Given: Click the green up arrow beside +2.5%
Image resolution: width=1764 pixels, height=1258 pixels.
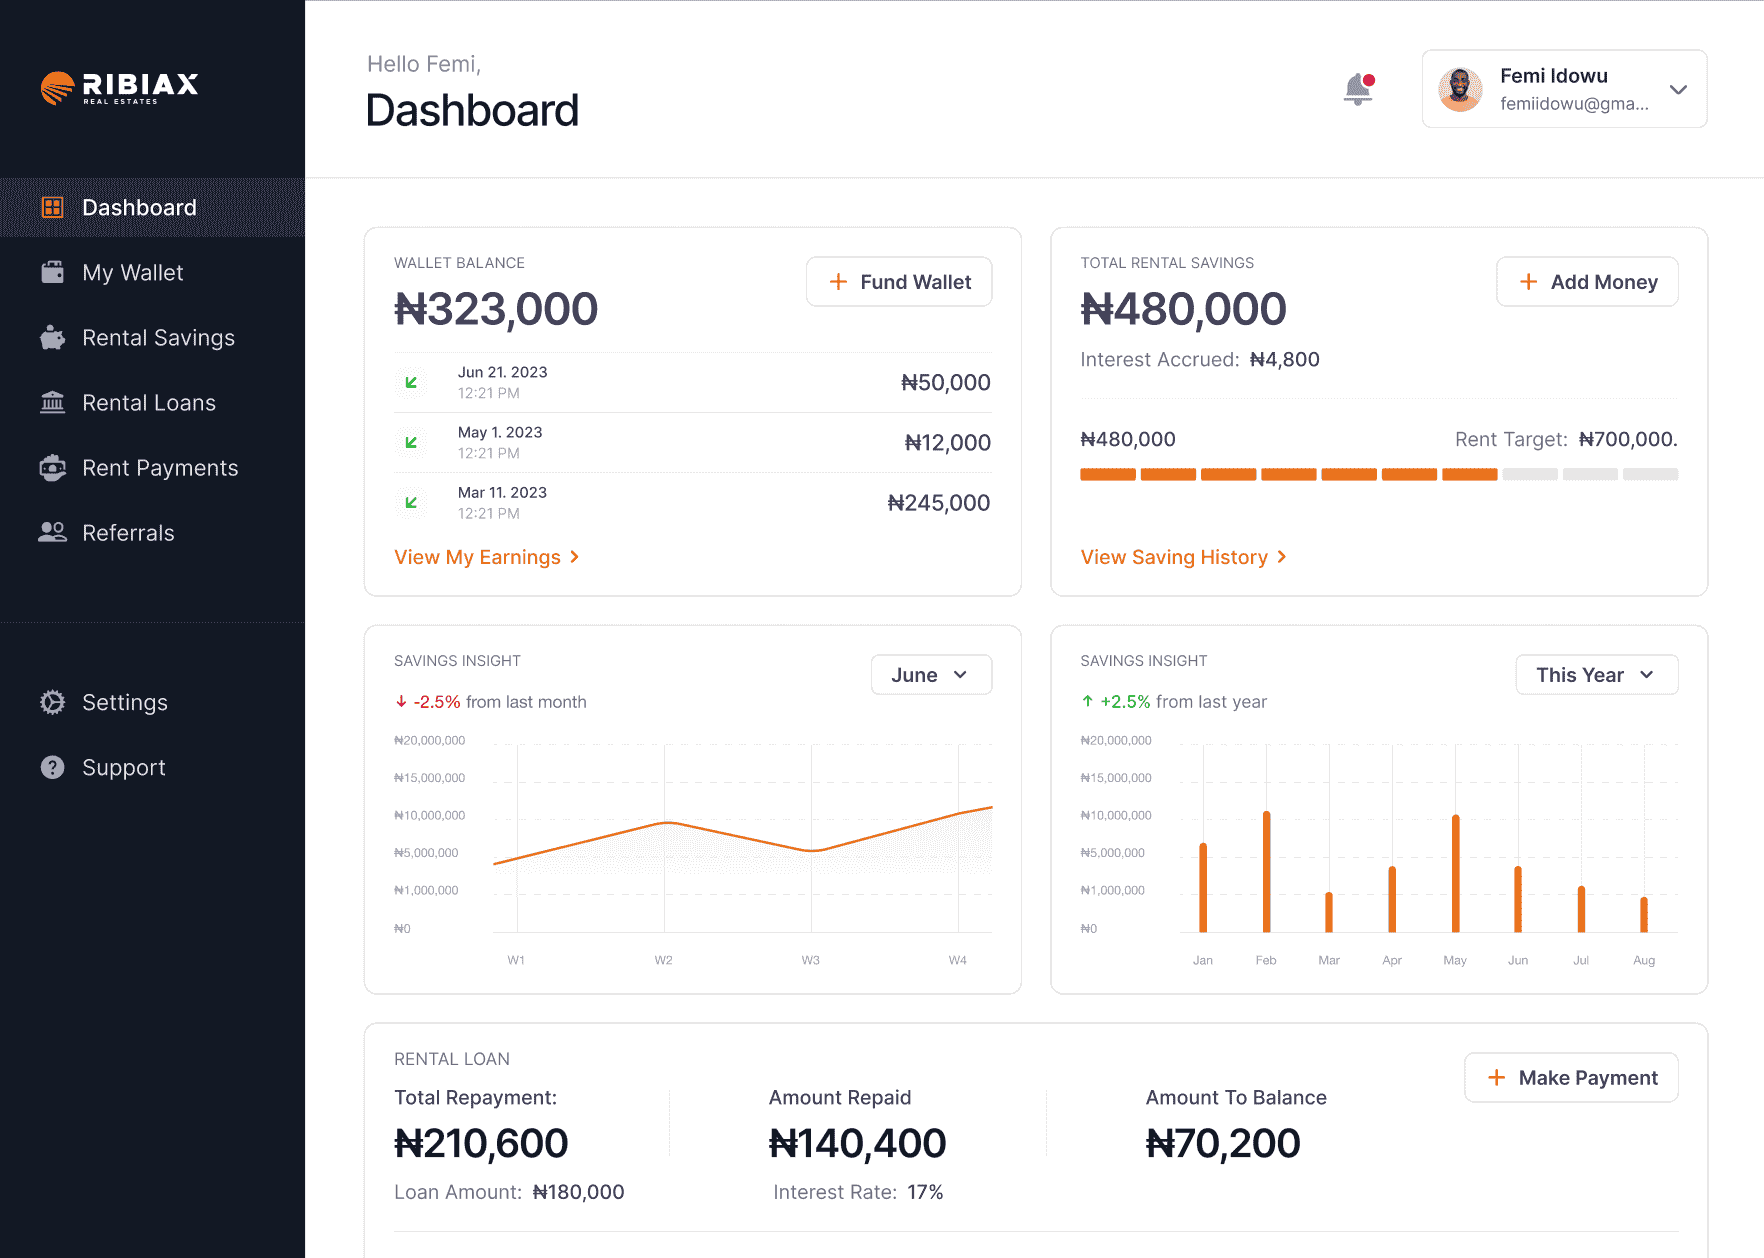Looking at the screenshot, I should (1087, 702).
